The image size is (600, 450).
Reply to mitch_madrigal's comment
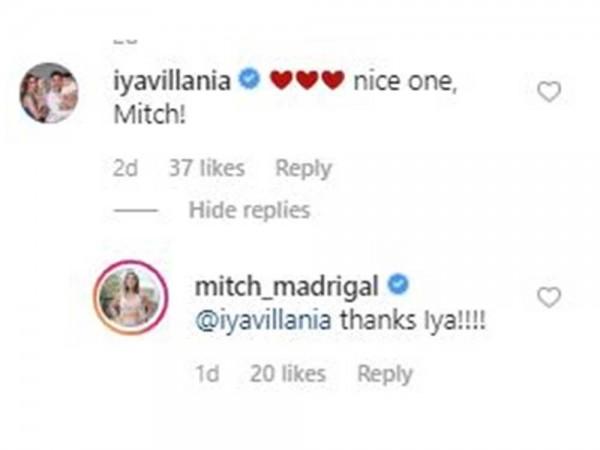(x=385, y=374)
